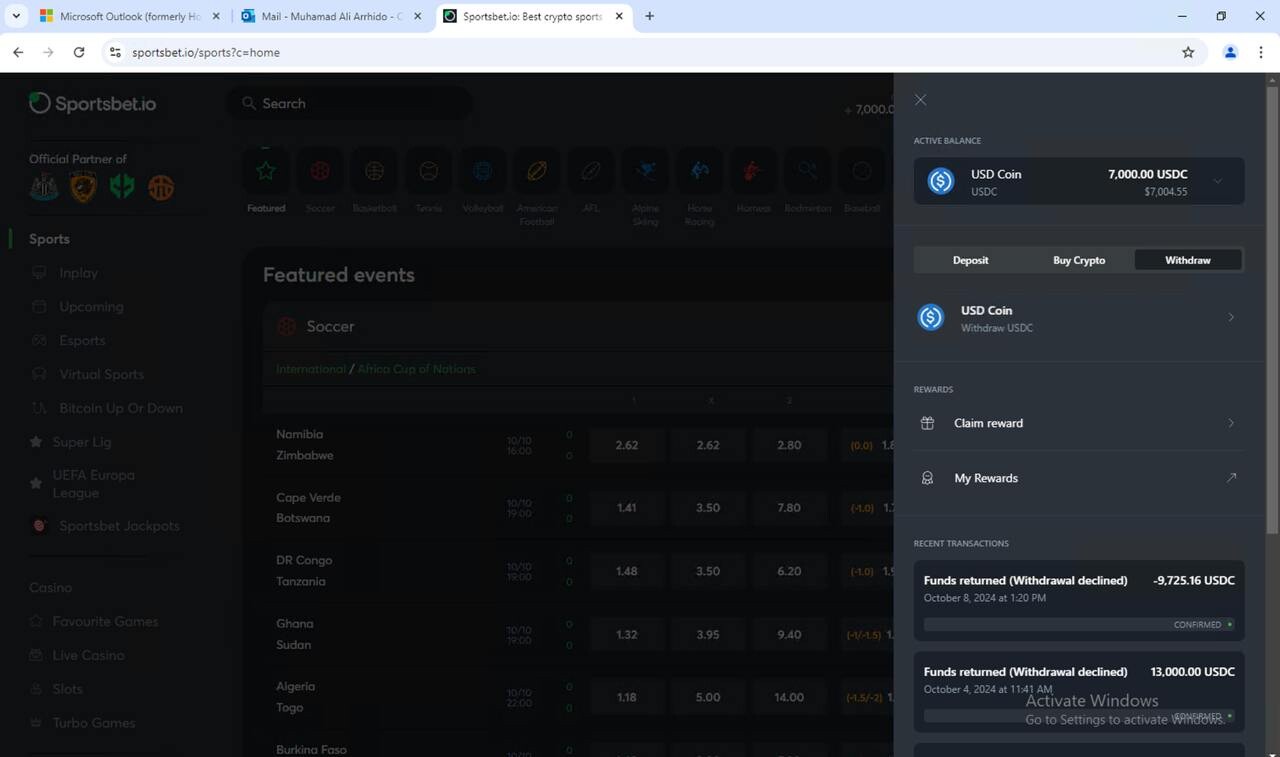Image resolution: width=1280 pixels, height=757 pixels.
Task: Select the Volleyball category icon
Action: point(482,171)
